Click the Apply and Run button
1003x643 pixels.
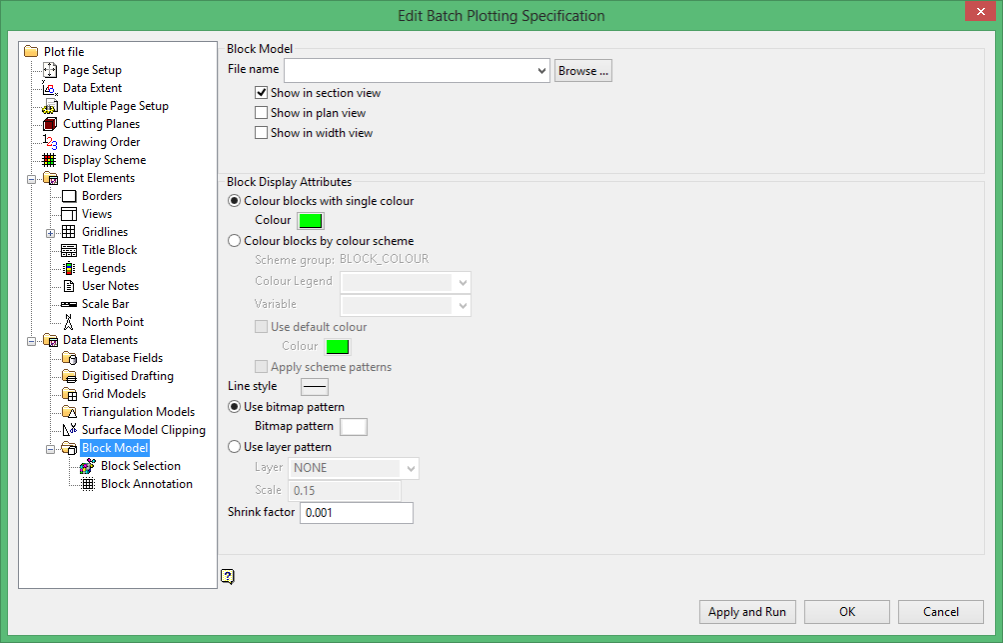point(747,612)
